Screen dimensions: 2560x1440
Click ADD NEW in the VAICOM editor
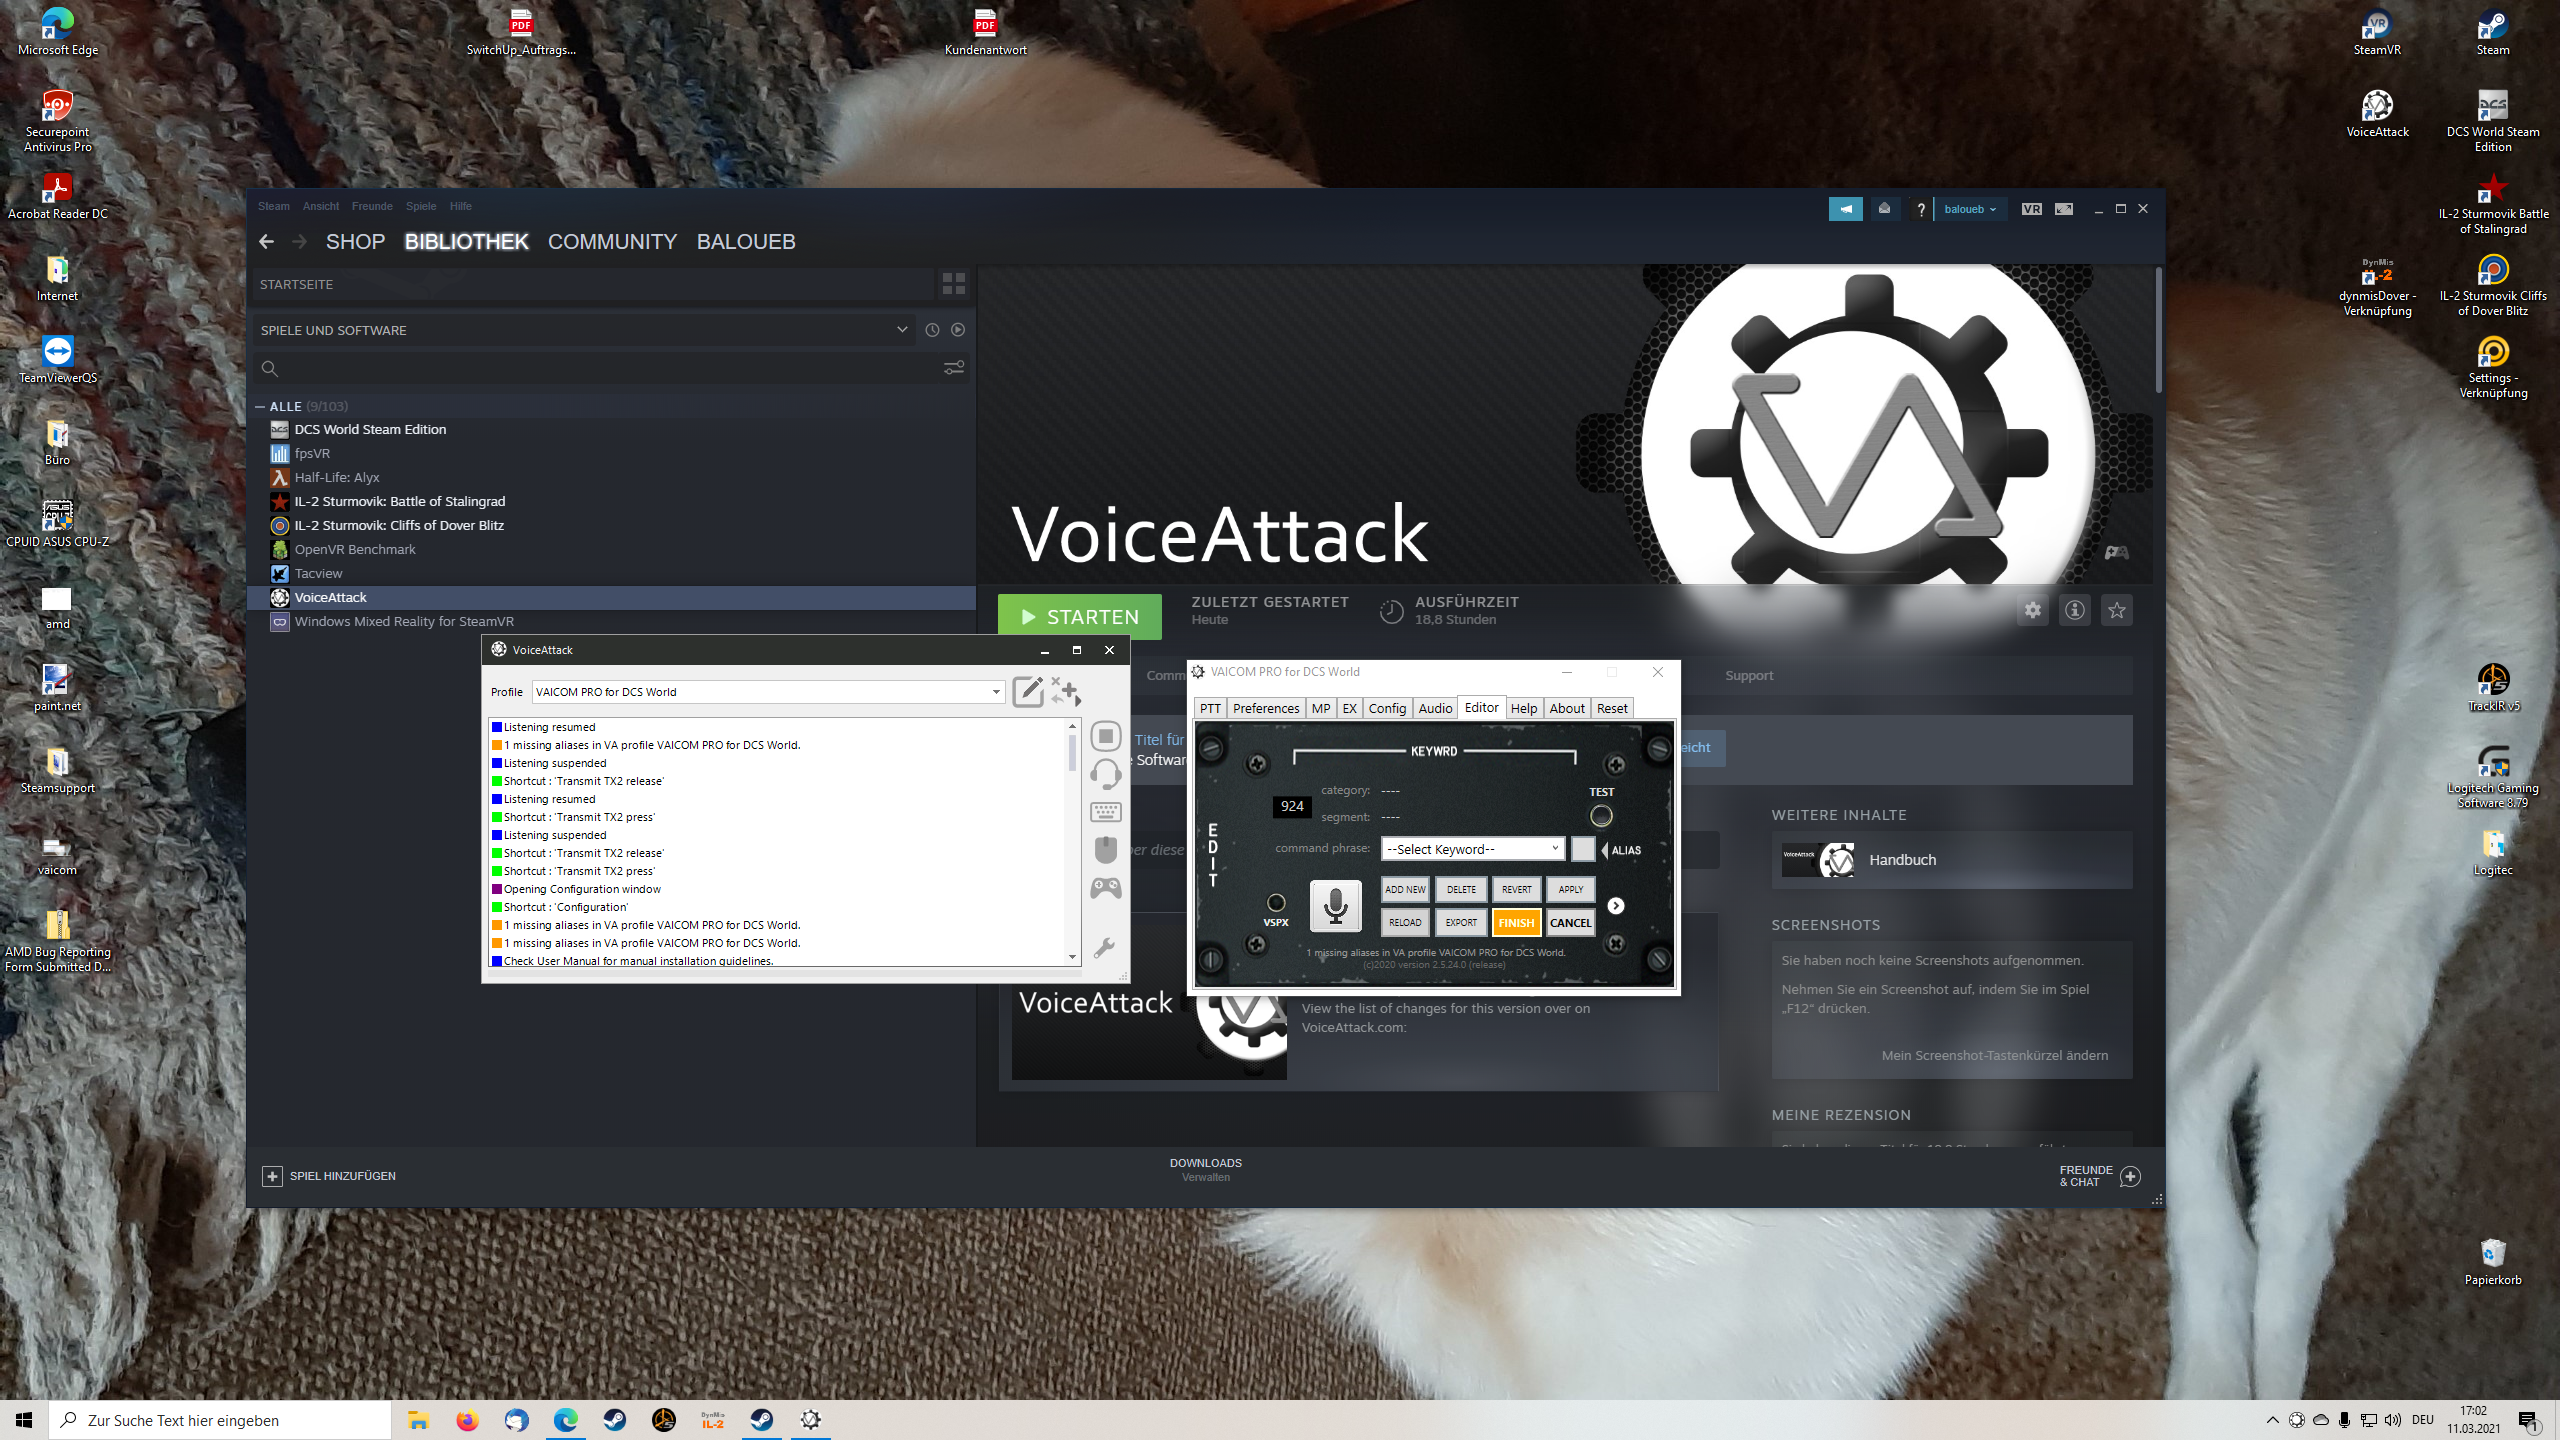pyautogui.click(x=1405, y=889)
